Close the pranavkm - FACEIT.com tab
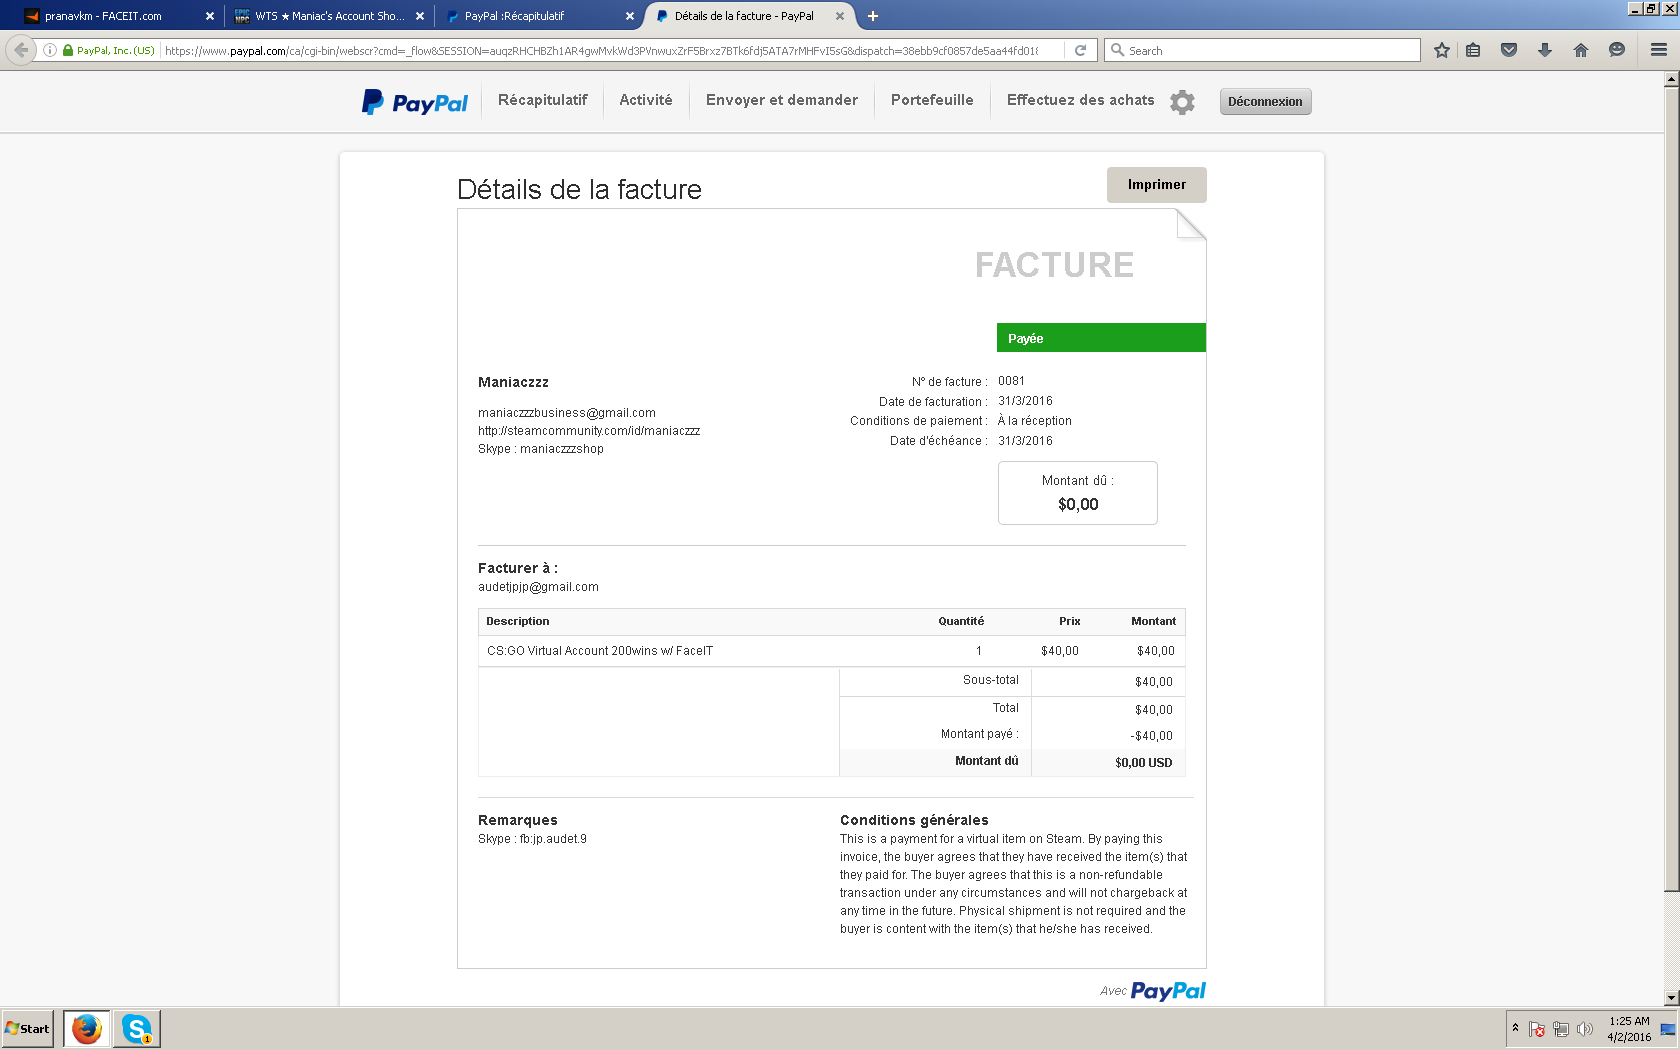 210,16
